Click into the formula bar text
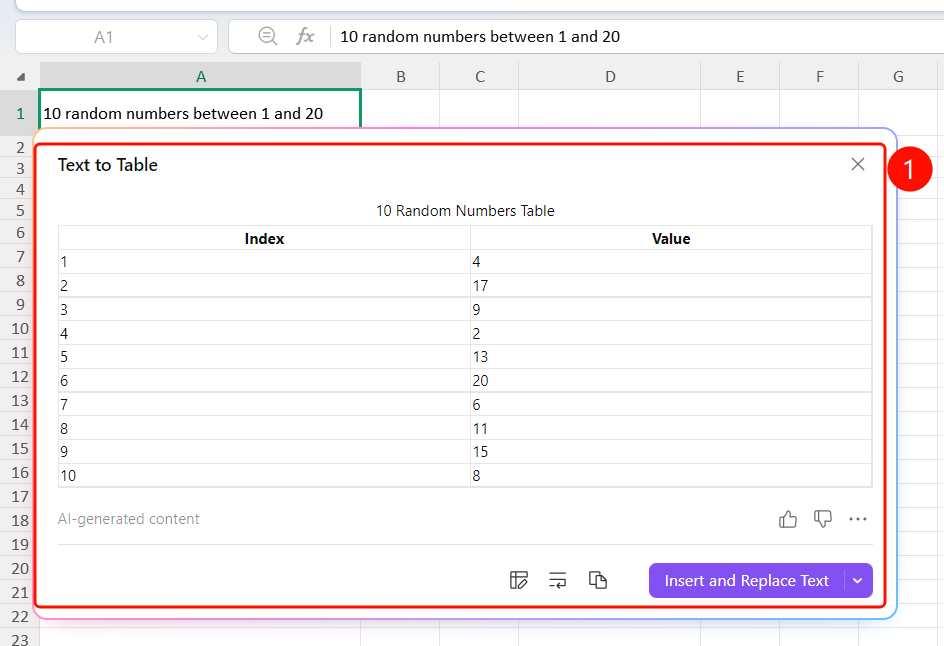This screenshot has height=646, width=944. [x=480, y=37]
